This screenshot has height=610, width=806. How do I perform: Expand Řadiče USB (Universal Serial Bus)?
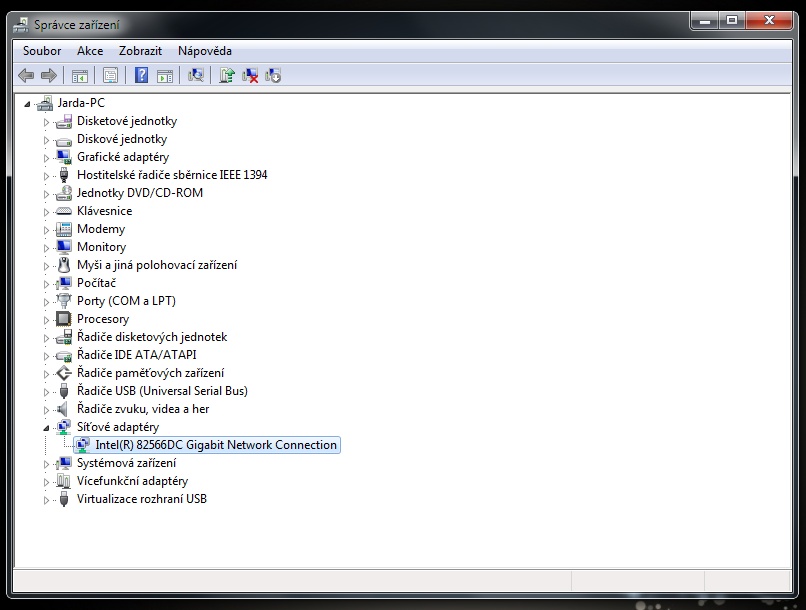click(46, 392)
